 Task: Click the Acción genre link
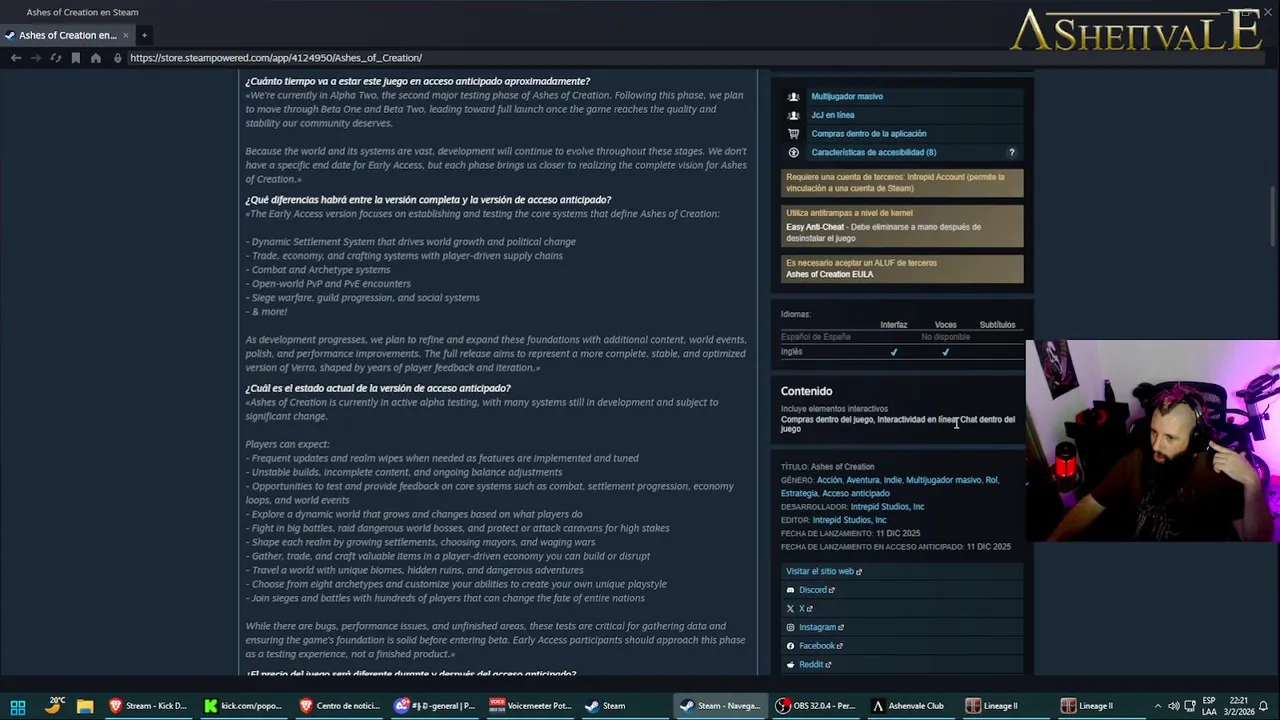829,480
